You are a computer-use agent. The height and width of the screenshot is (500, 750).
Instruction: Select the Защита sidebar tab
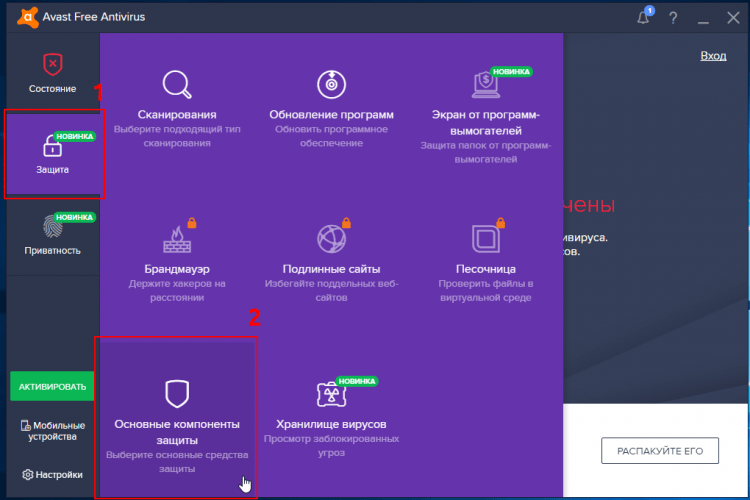[x=54, y=154]
